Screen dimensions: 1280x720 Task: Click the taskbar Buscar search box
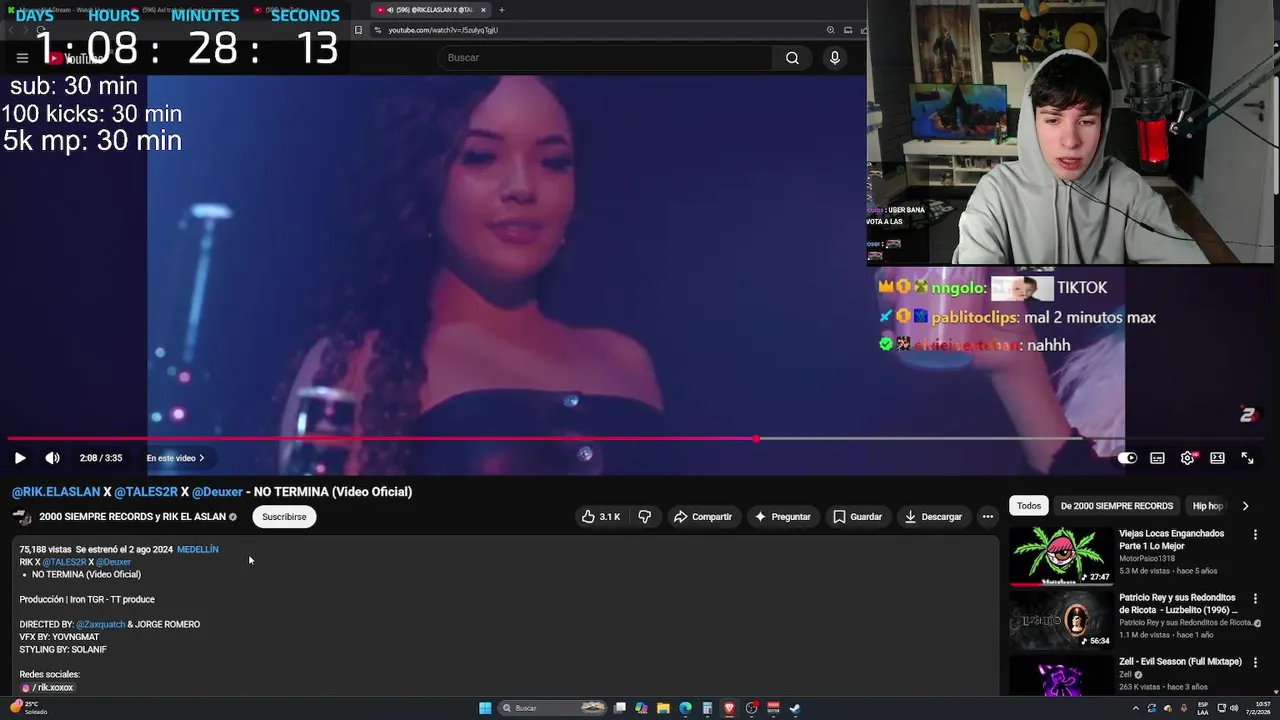(x=554, y=708)
